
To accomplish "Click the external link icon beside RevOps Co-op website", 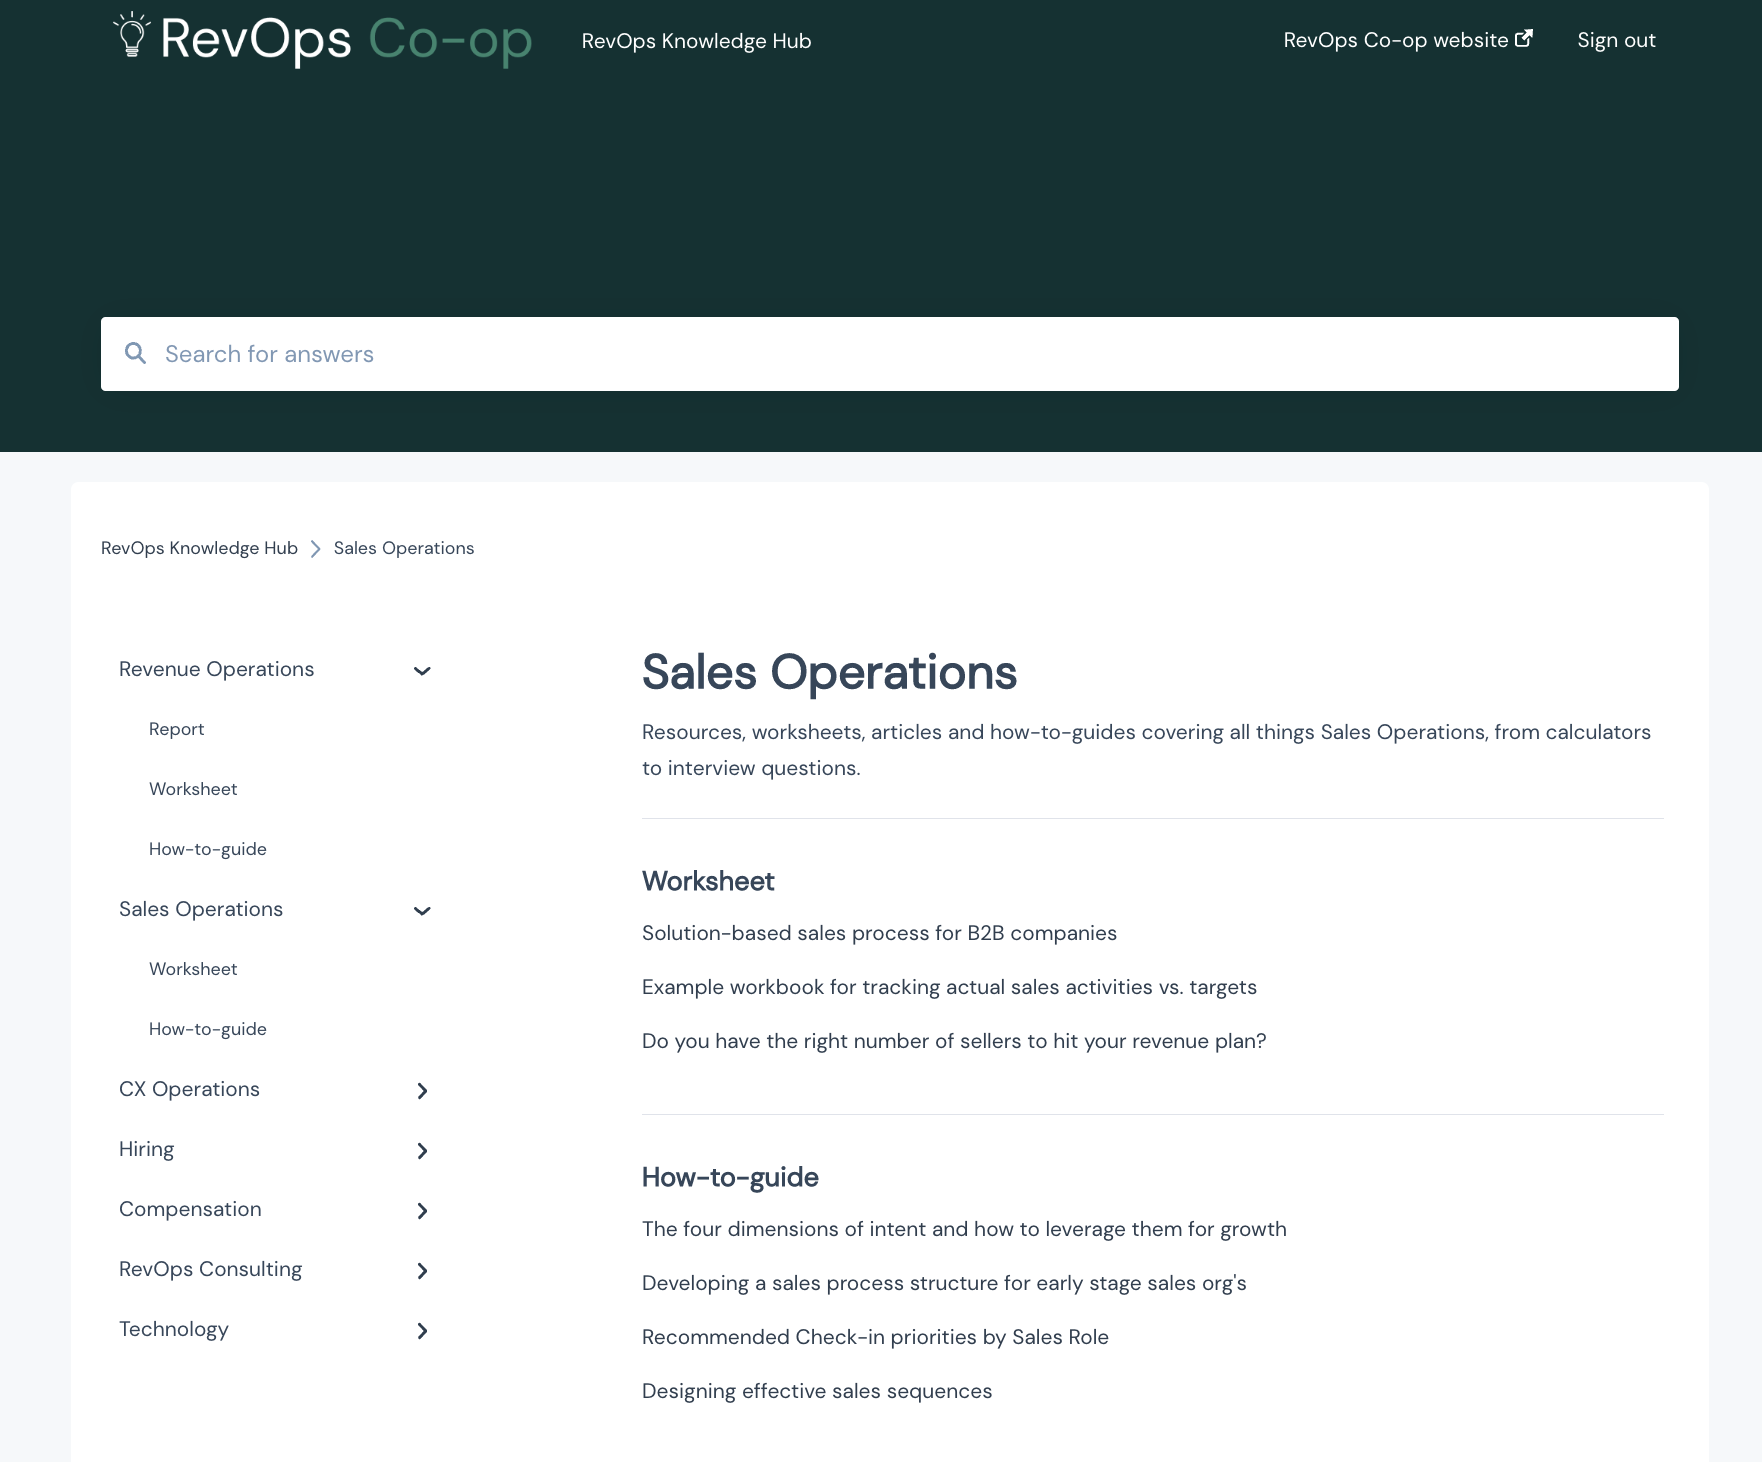I will pos(1524,37).
